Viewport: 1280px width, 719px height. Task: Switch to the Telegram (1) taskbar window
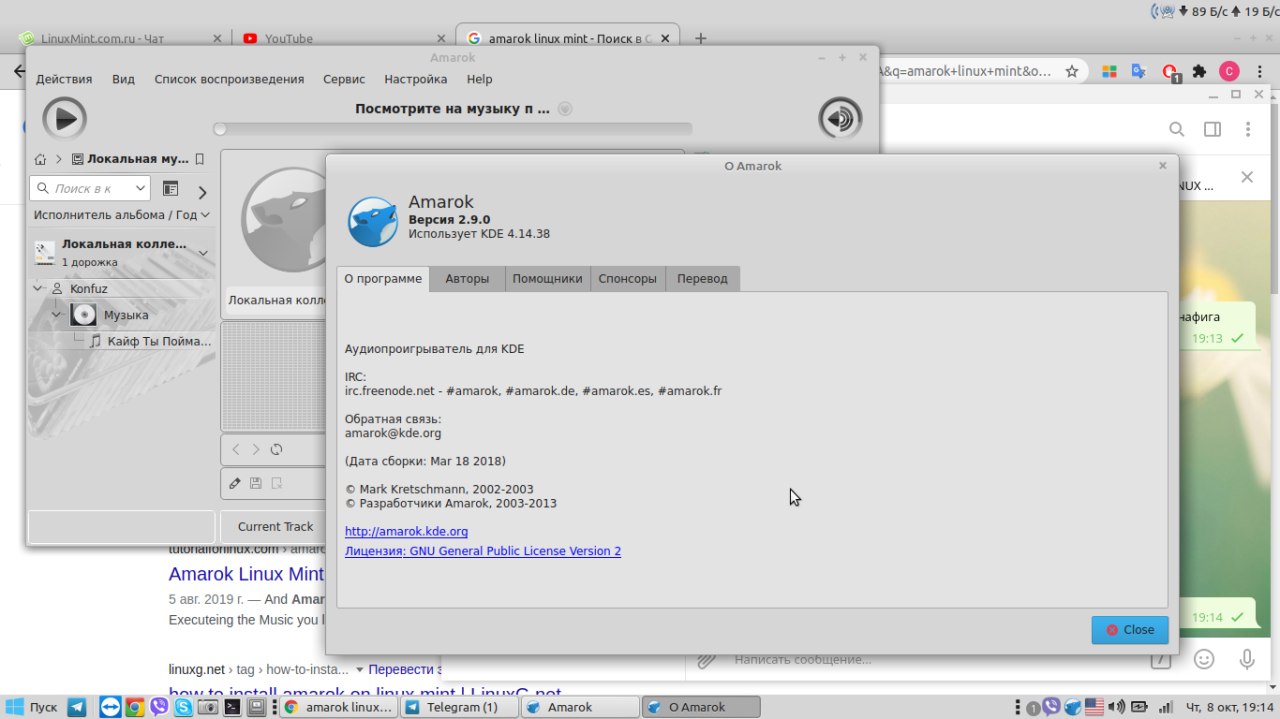[x=459, y=707]
